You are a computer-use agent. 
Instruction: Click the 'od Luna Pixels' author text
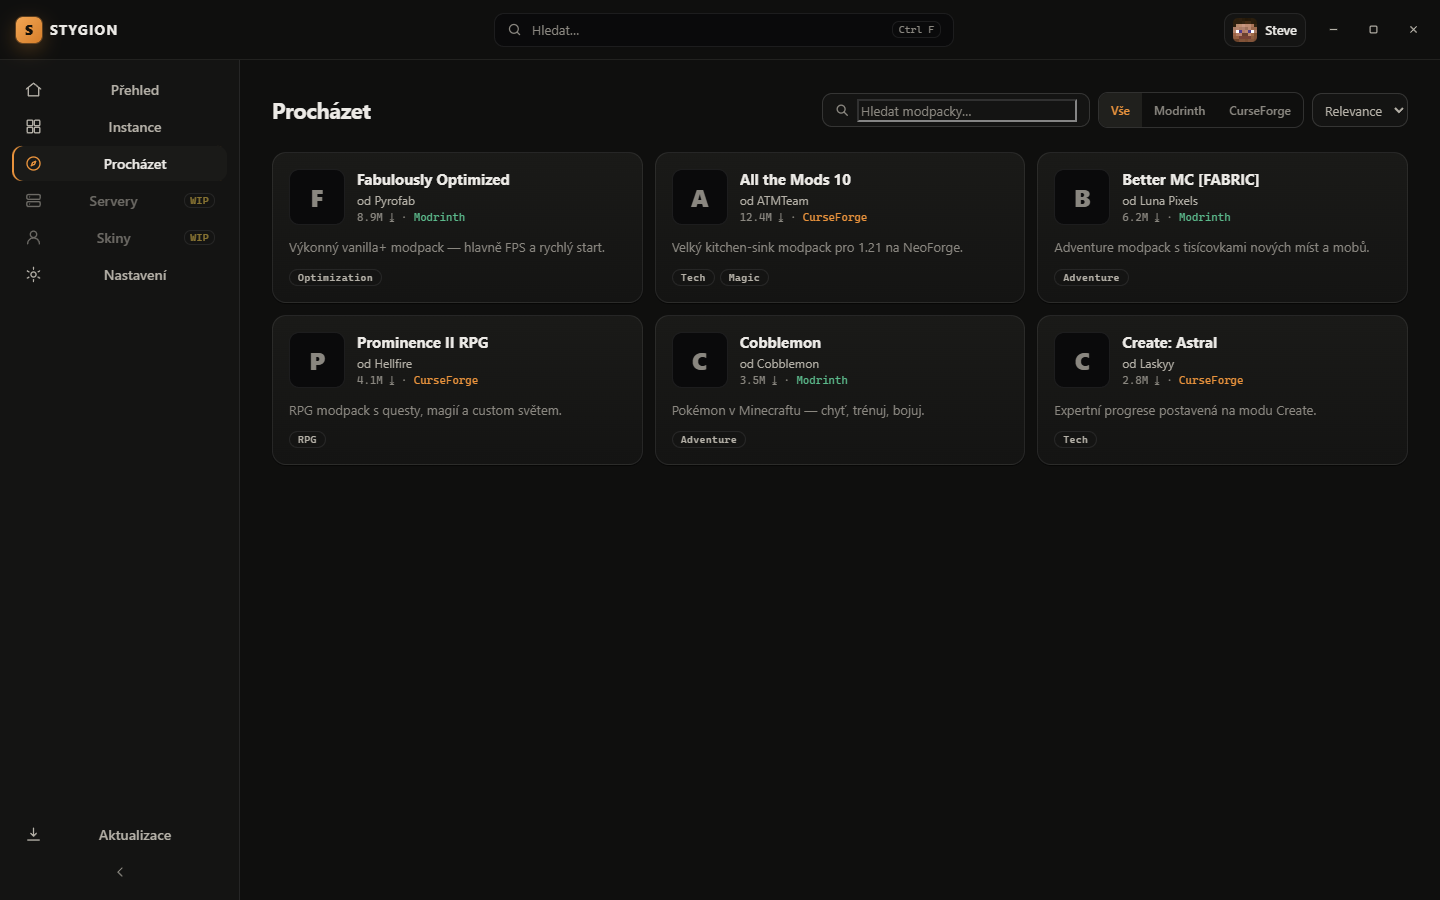pos(1160,201)
